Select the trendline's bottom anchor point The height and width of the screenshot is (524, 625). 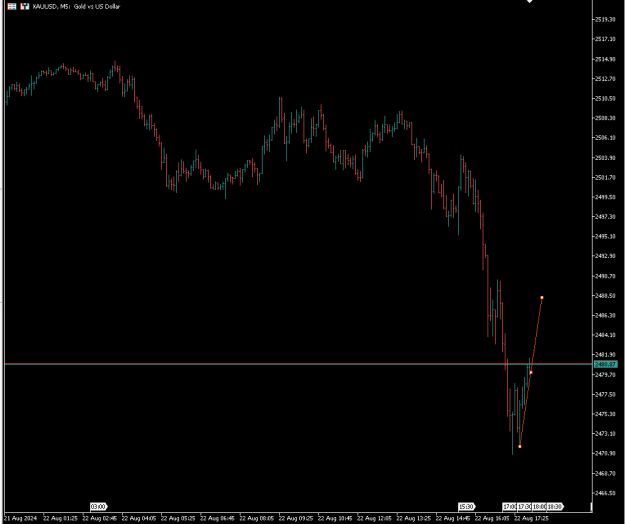(x=520, y=446)
